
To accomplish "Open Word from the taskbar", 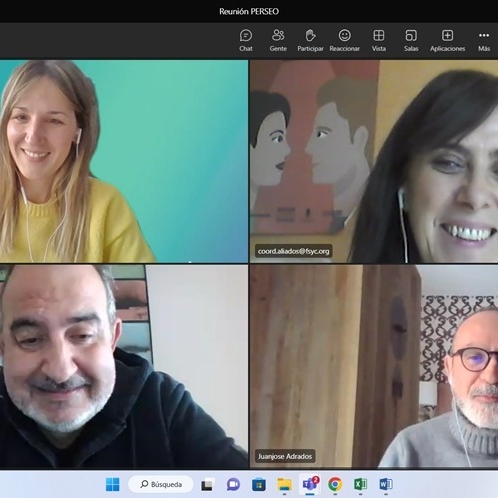I will click(x=386, y=484).
